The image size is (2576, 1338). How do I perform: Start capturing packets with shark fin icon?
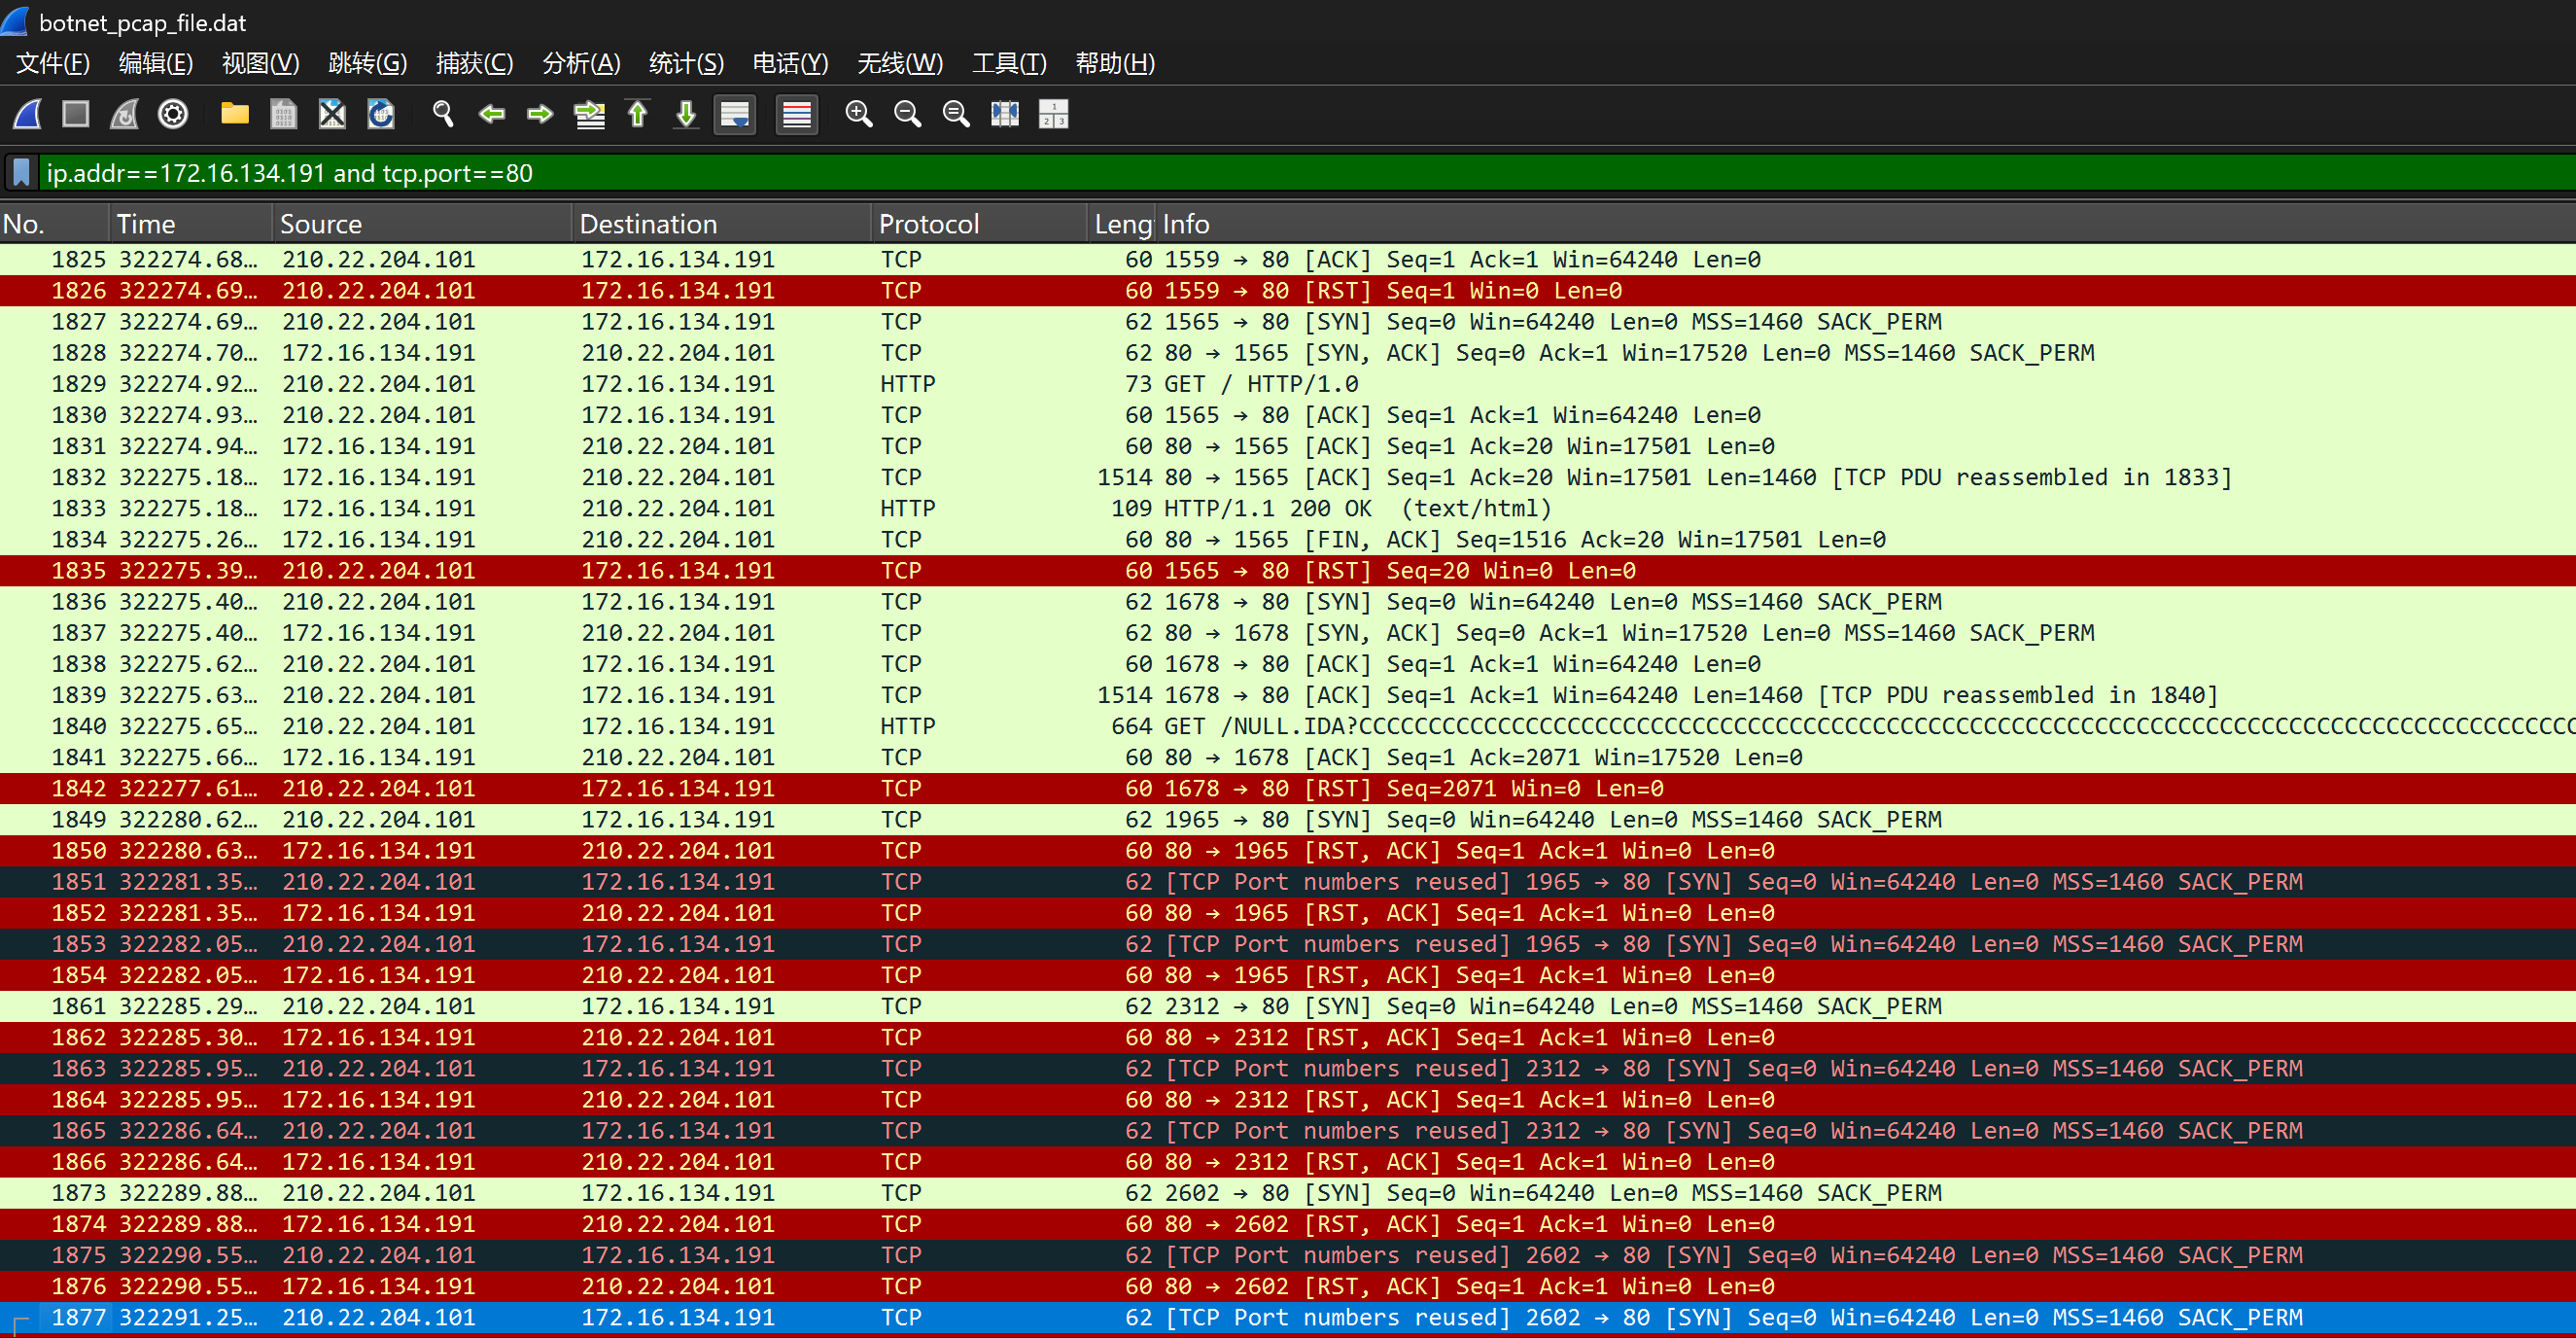[27, 114]
